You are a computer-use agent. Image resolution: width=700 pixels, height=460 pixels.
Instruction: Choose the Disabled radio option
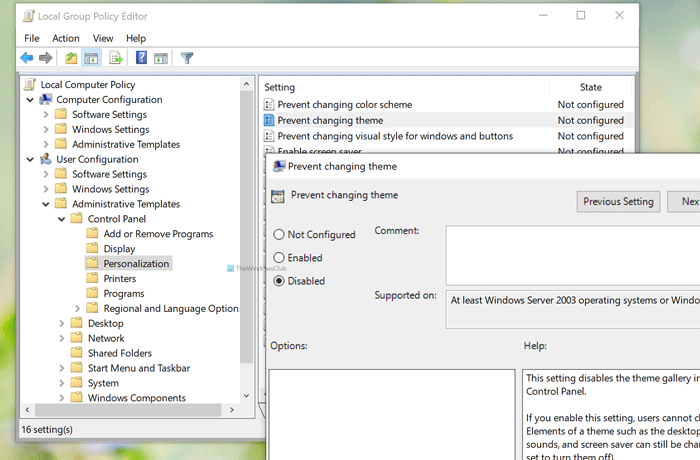point(278,281)
